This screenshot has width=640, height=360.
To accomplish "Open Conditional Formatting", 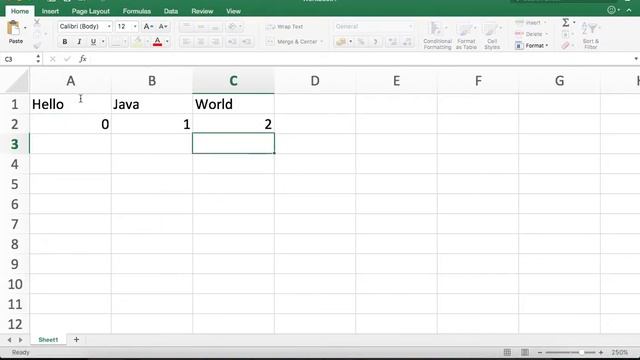I will coord(437,36).
